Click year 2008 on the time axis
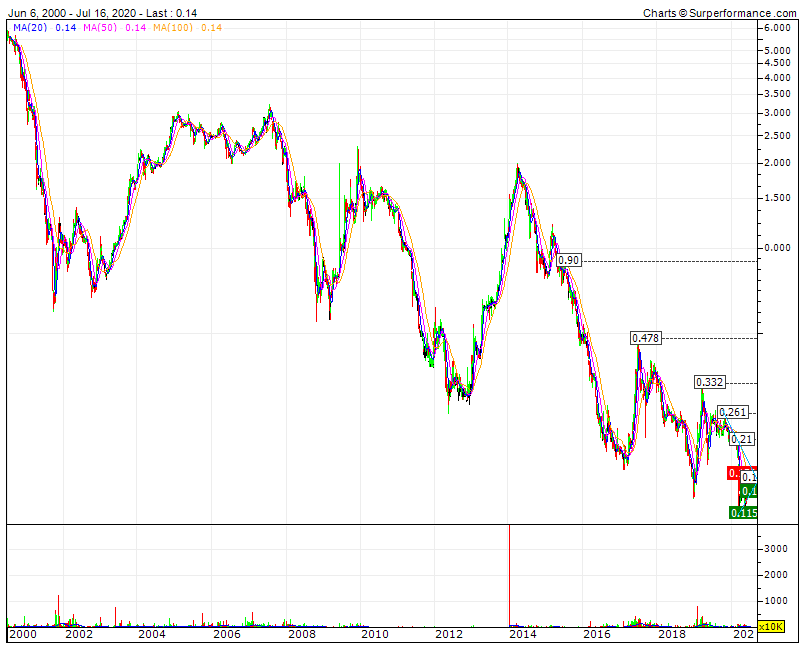 pyautogui.click(x=302, y=634)
